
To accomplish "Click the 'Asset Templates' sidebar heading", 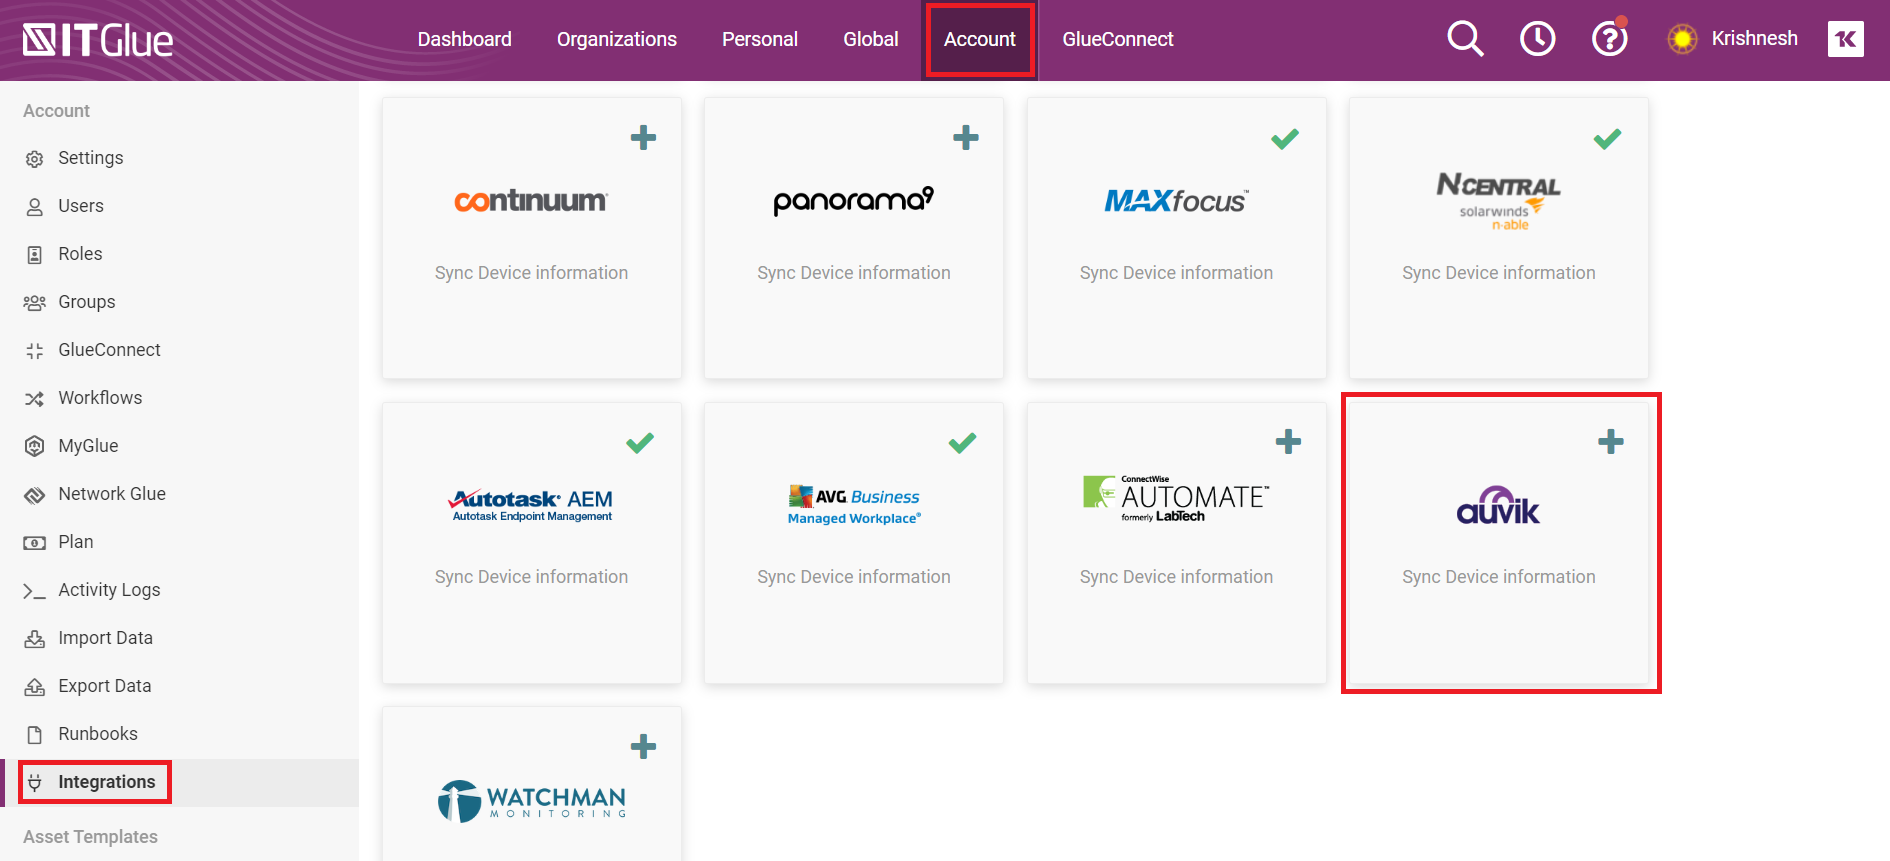I will 90,837.
